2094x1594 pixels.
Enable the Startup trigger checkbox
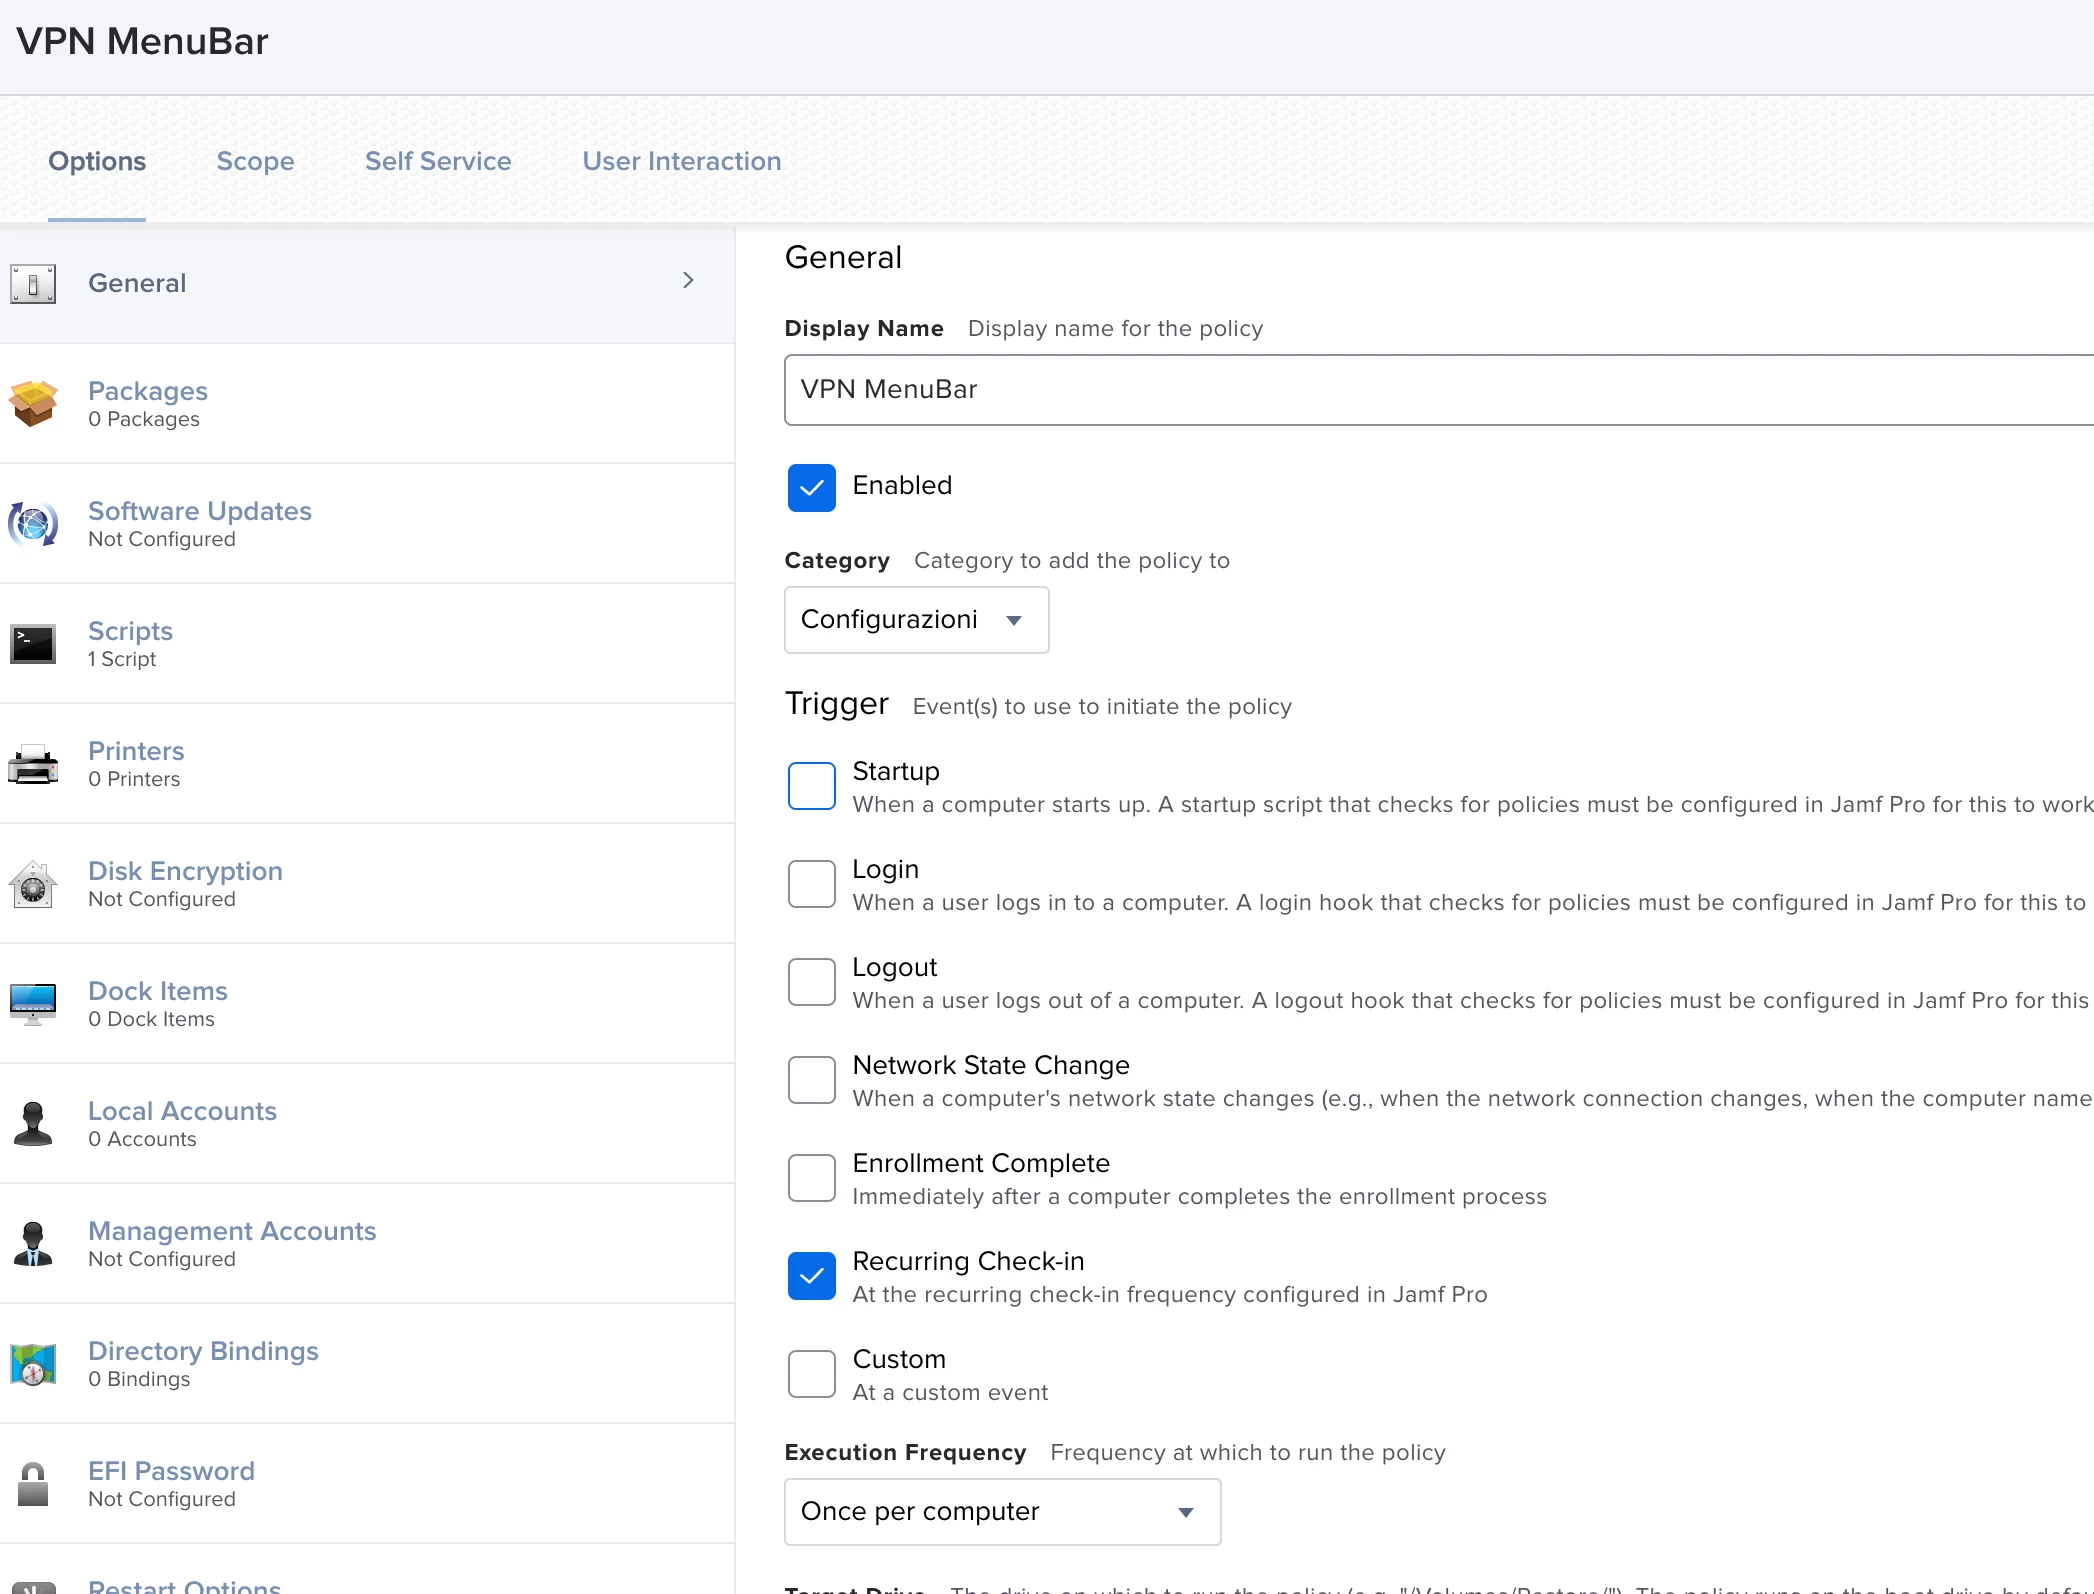coord(811,786)
